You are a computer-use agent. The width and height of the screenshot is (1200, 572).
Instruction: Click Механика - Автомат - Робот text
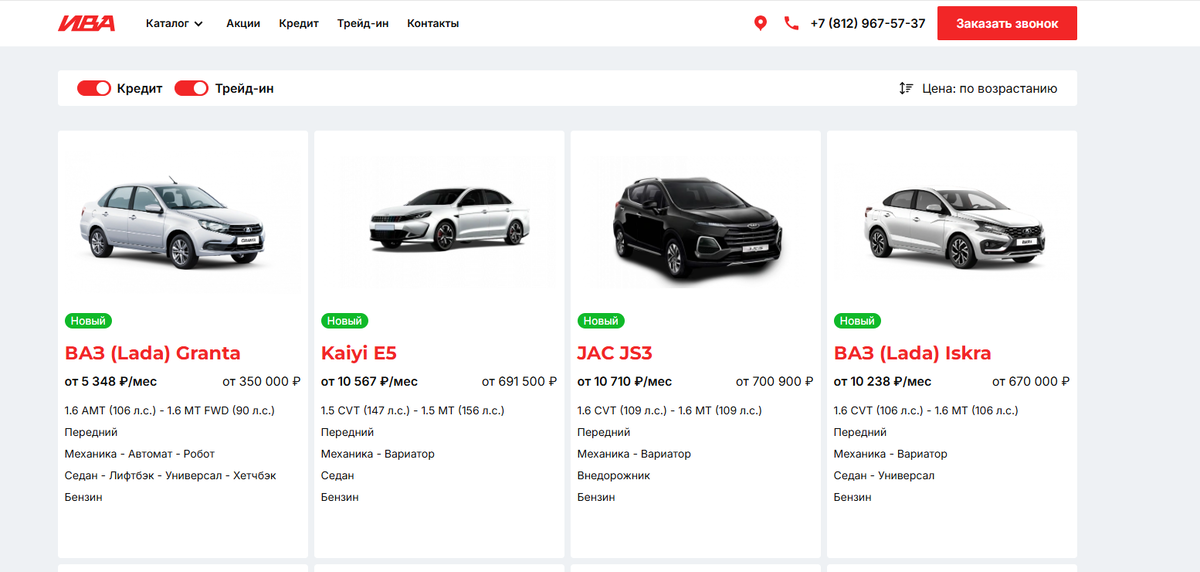(140, 454)
